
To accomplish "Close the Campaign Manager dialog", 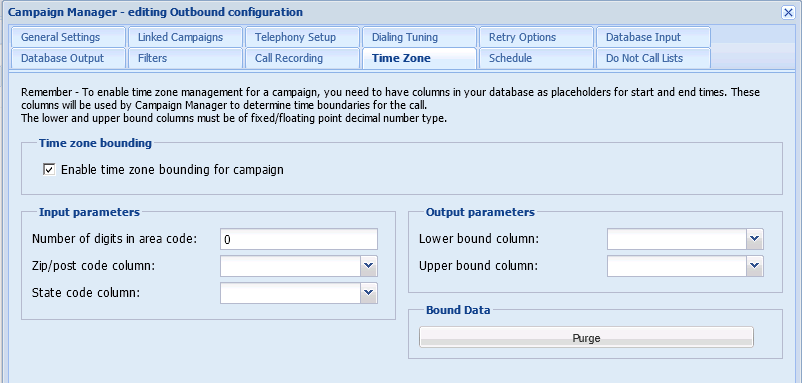I will point(788,13).
